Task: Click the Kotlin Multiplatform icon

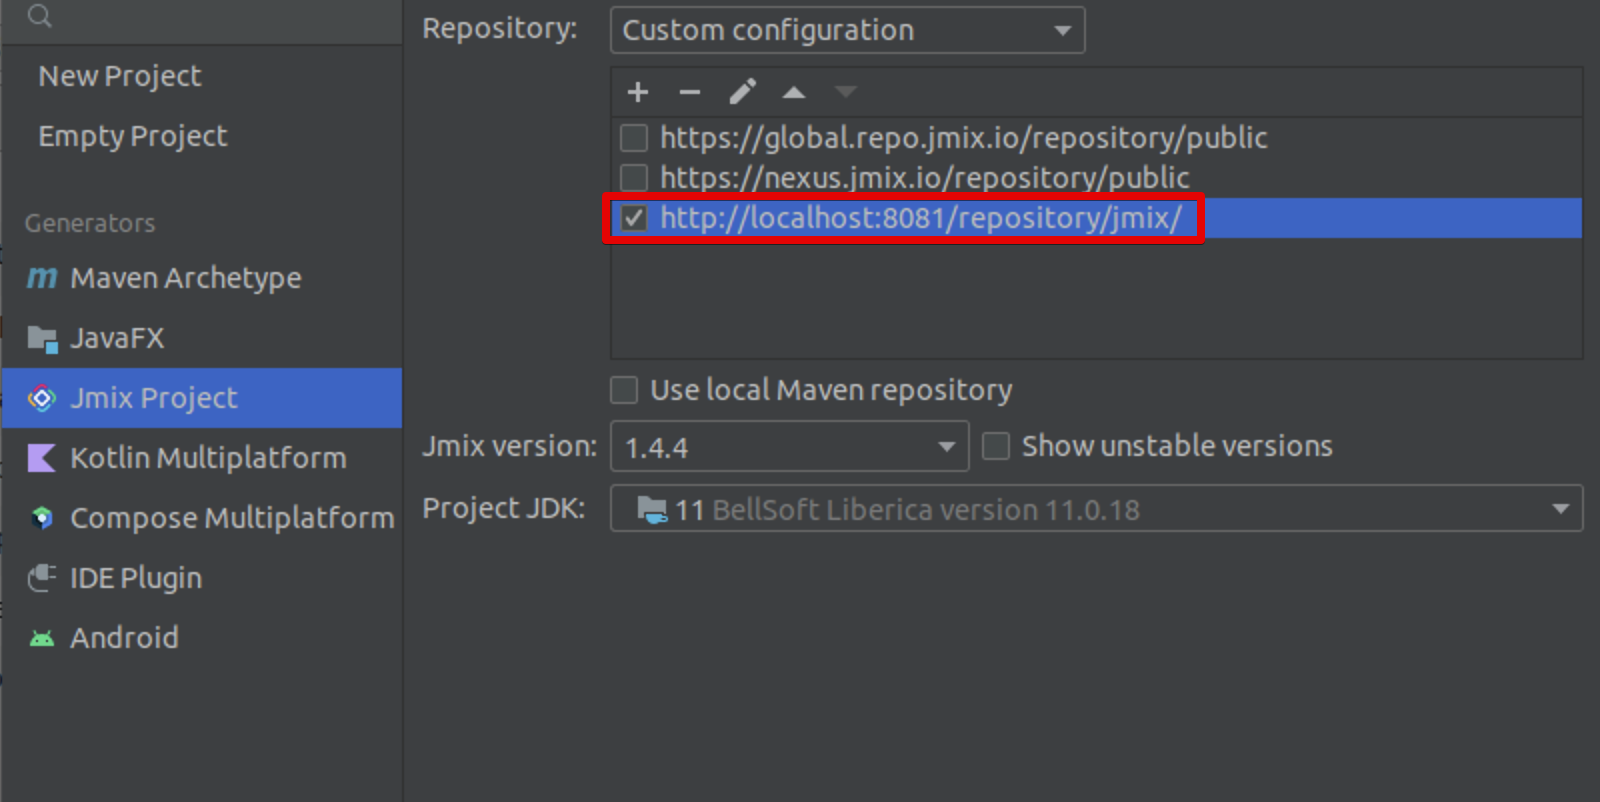Action: (x=42, y=458)
